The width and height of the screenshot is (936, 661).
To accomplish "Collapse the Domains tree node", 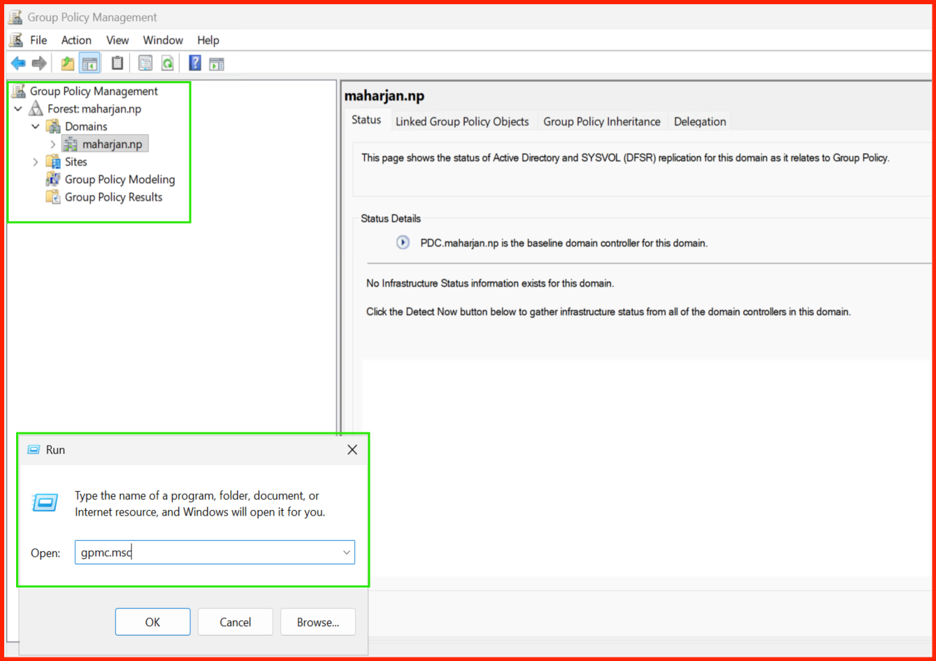I will click(x=35, y=126).
